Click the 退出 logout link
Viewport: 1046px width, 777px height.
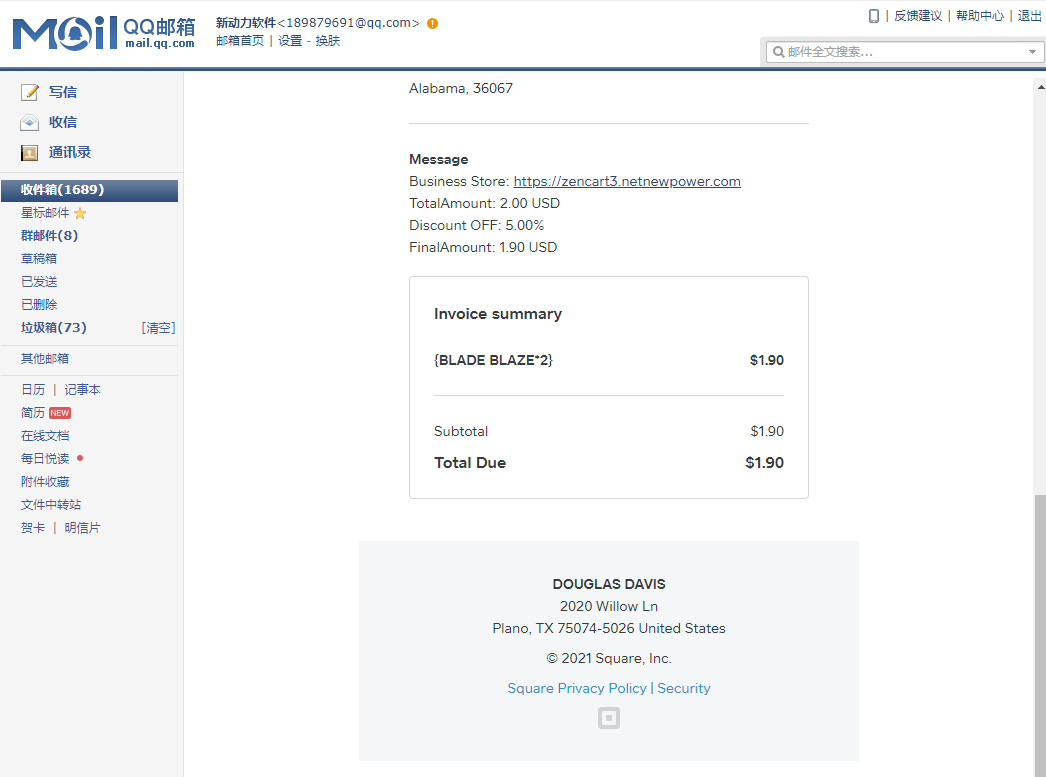[1029, 16]
